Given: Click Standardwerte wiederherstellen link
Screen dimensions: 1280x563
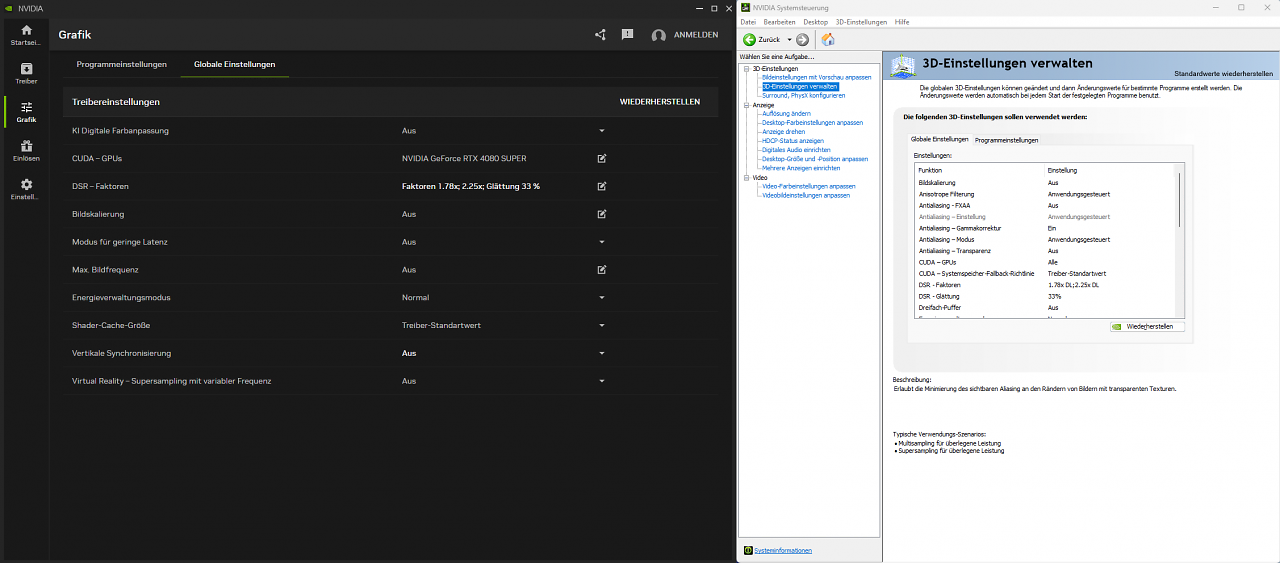Looking at the screenshot, I should coord(1224,74).
